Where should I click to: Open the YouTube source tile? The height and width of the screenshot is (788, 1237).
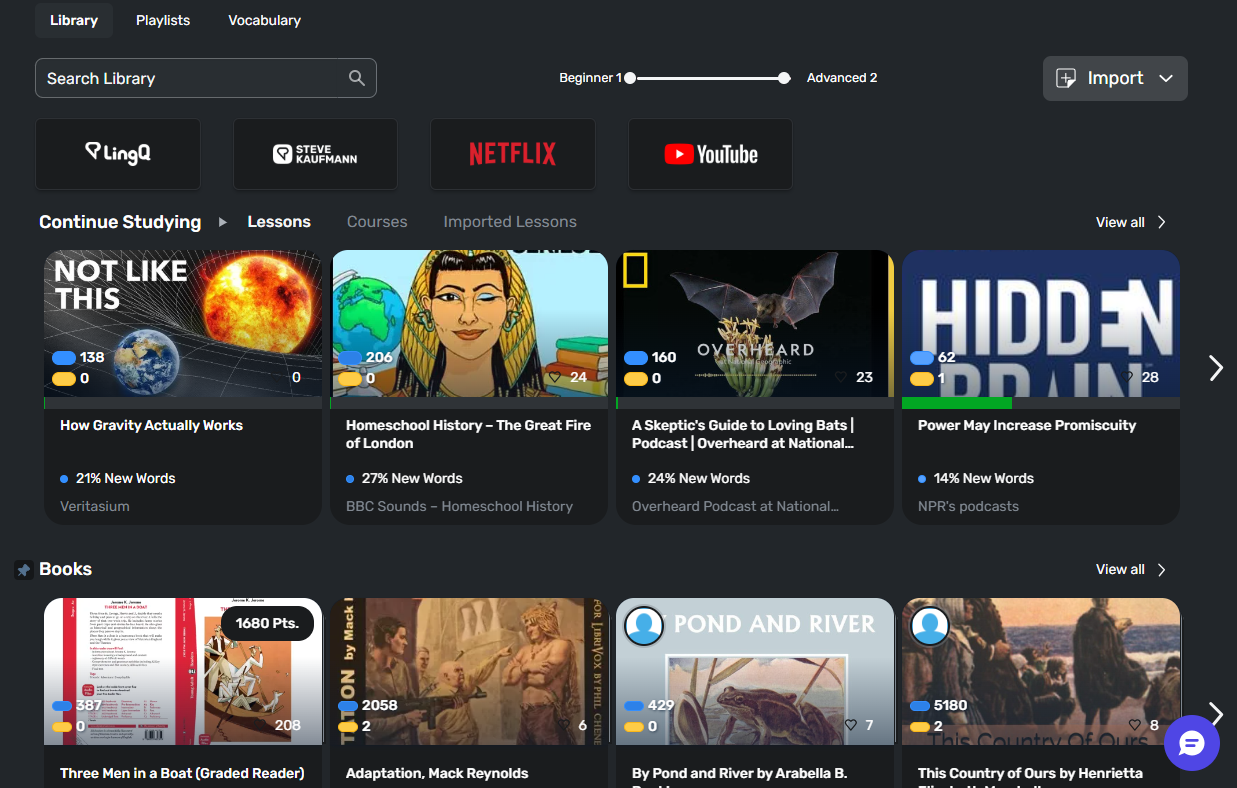pos(710,154)
